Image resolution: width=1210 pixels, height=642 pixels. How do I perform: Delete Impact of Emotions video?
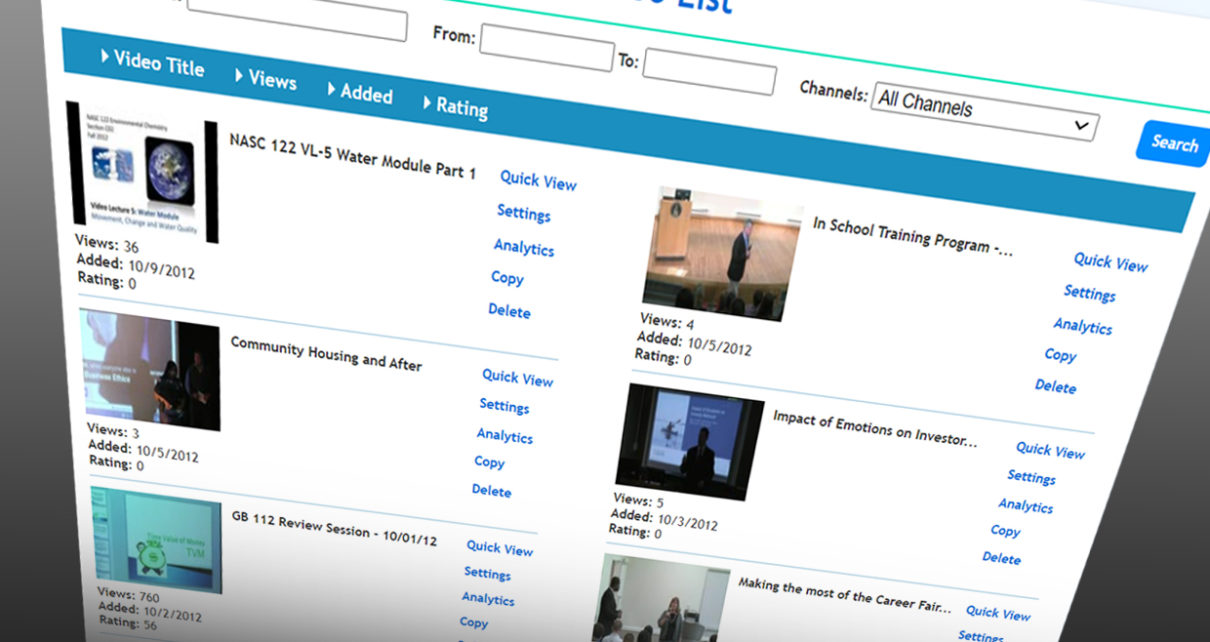(1001, 557)
